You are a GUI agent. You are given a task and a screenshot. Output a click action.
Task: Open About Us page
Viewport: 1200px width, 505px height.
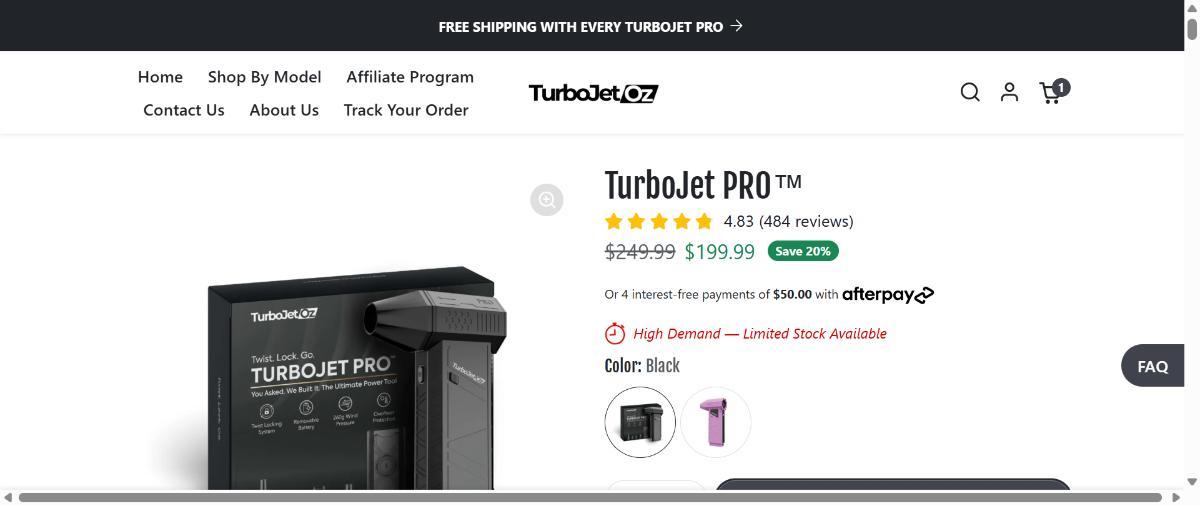tap(284, 110)
